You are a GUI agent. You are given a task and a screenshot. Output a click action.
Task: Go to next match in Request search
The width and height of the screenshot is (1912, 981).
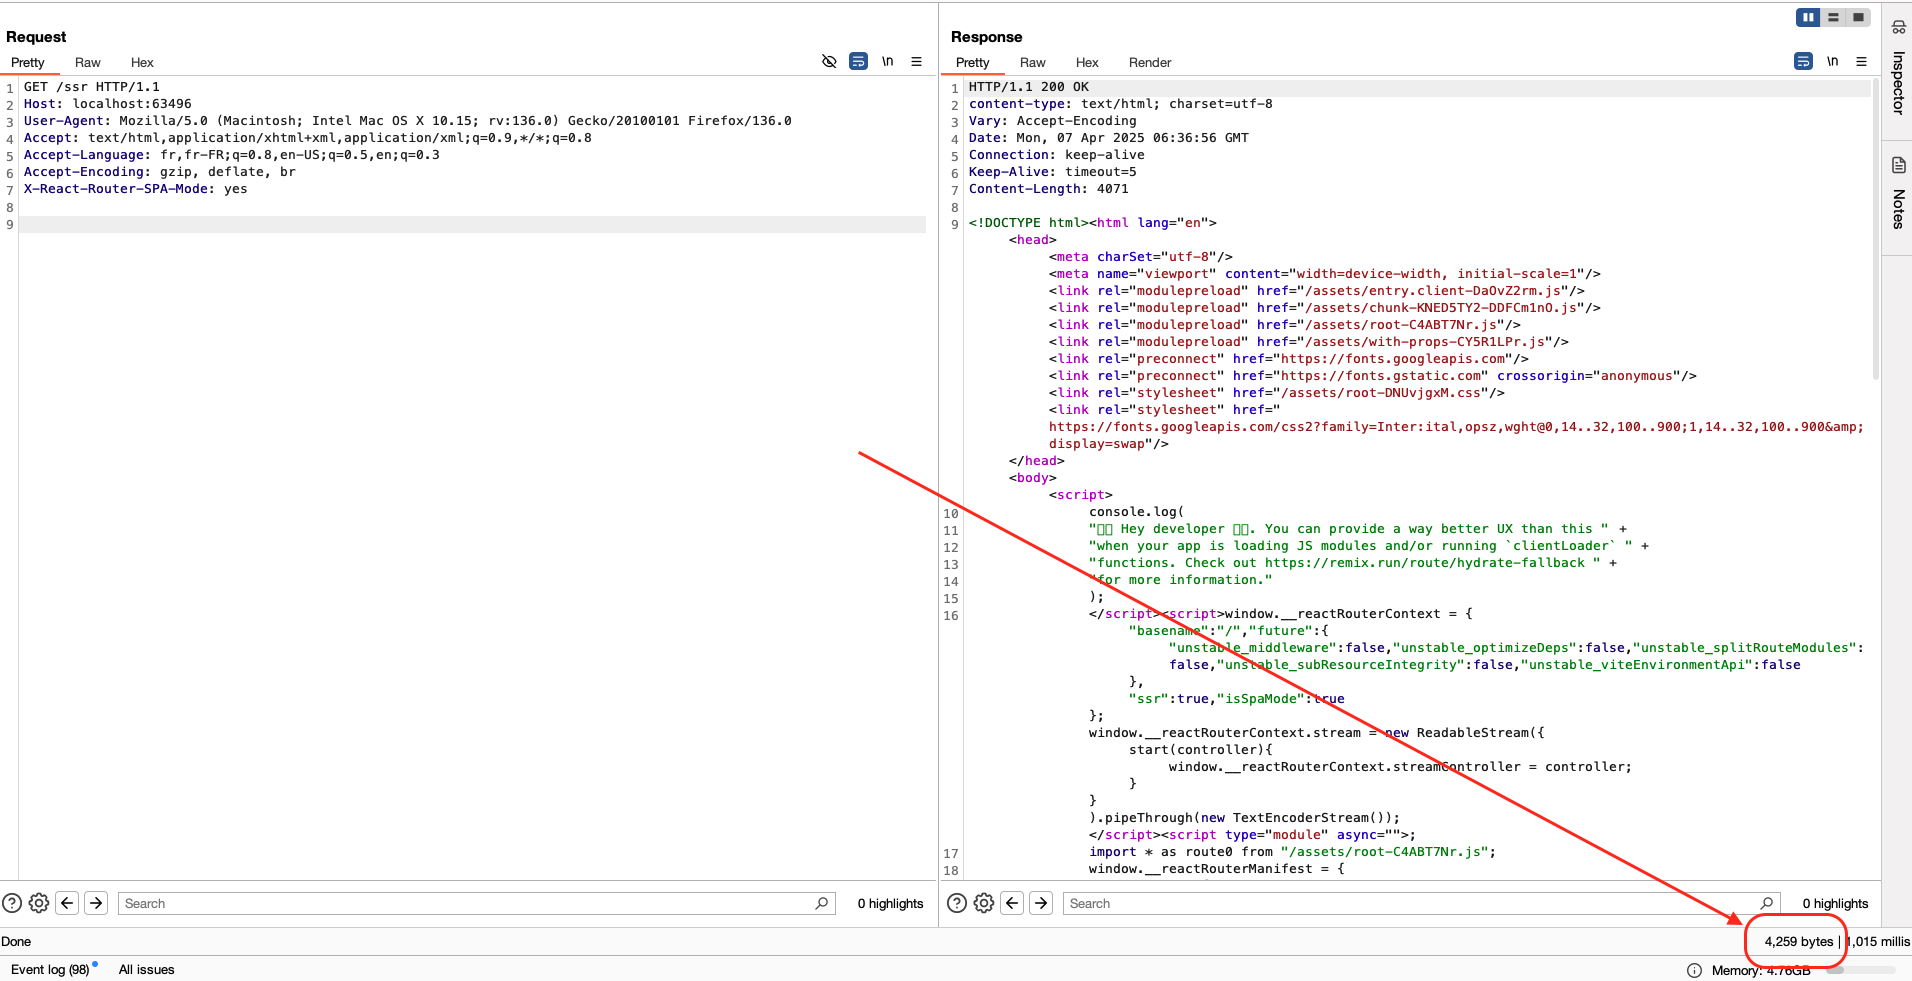(96, 903)
